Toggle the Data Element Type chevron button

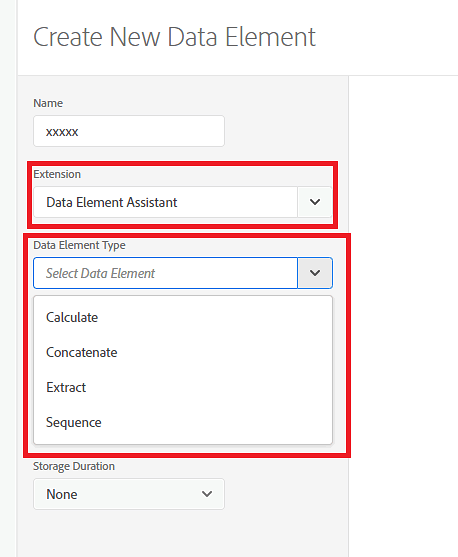coord(315,273)
